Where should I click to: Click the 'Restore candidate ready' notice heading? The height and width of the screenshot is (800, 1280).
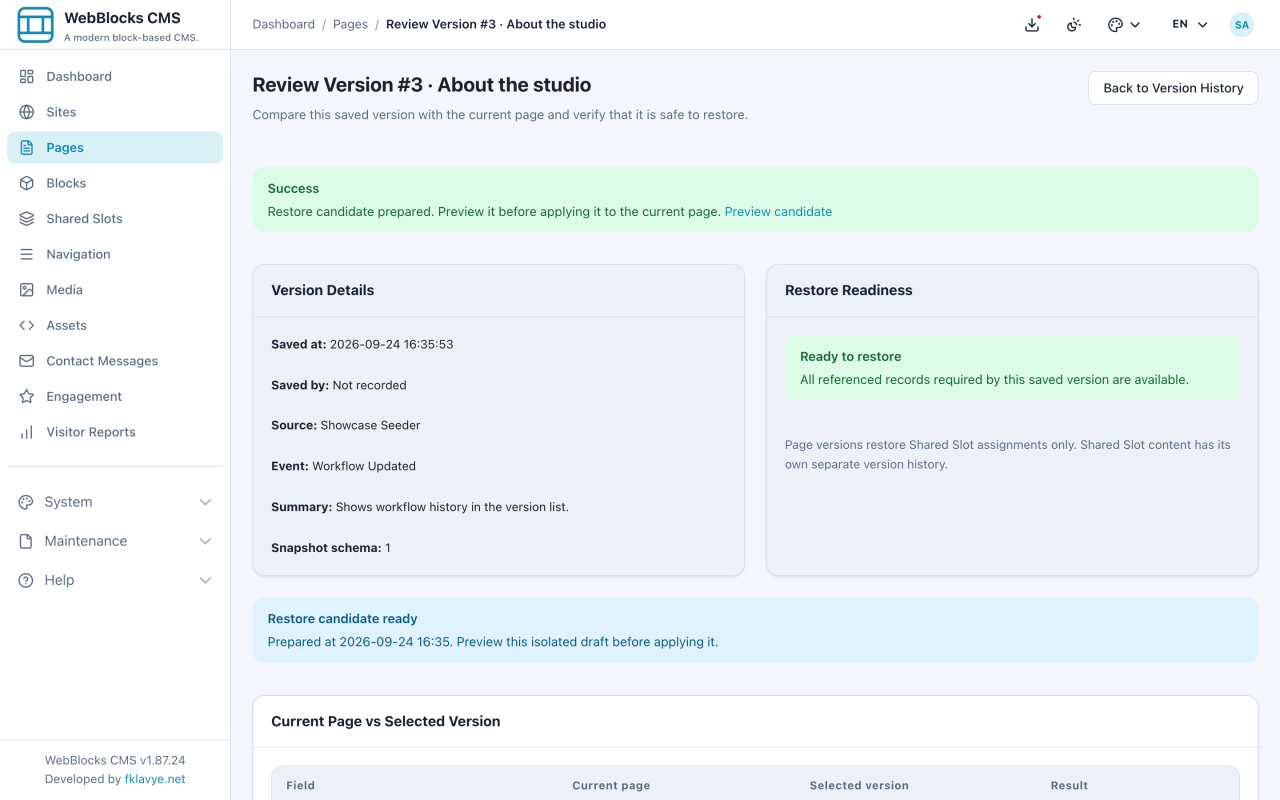(x=342, y=619)
